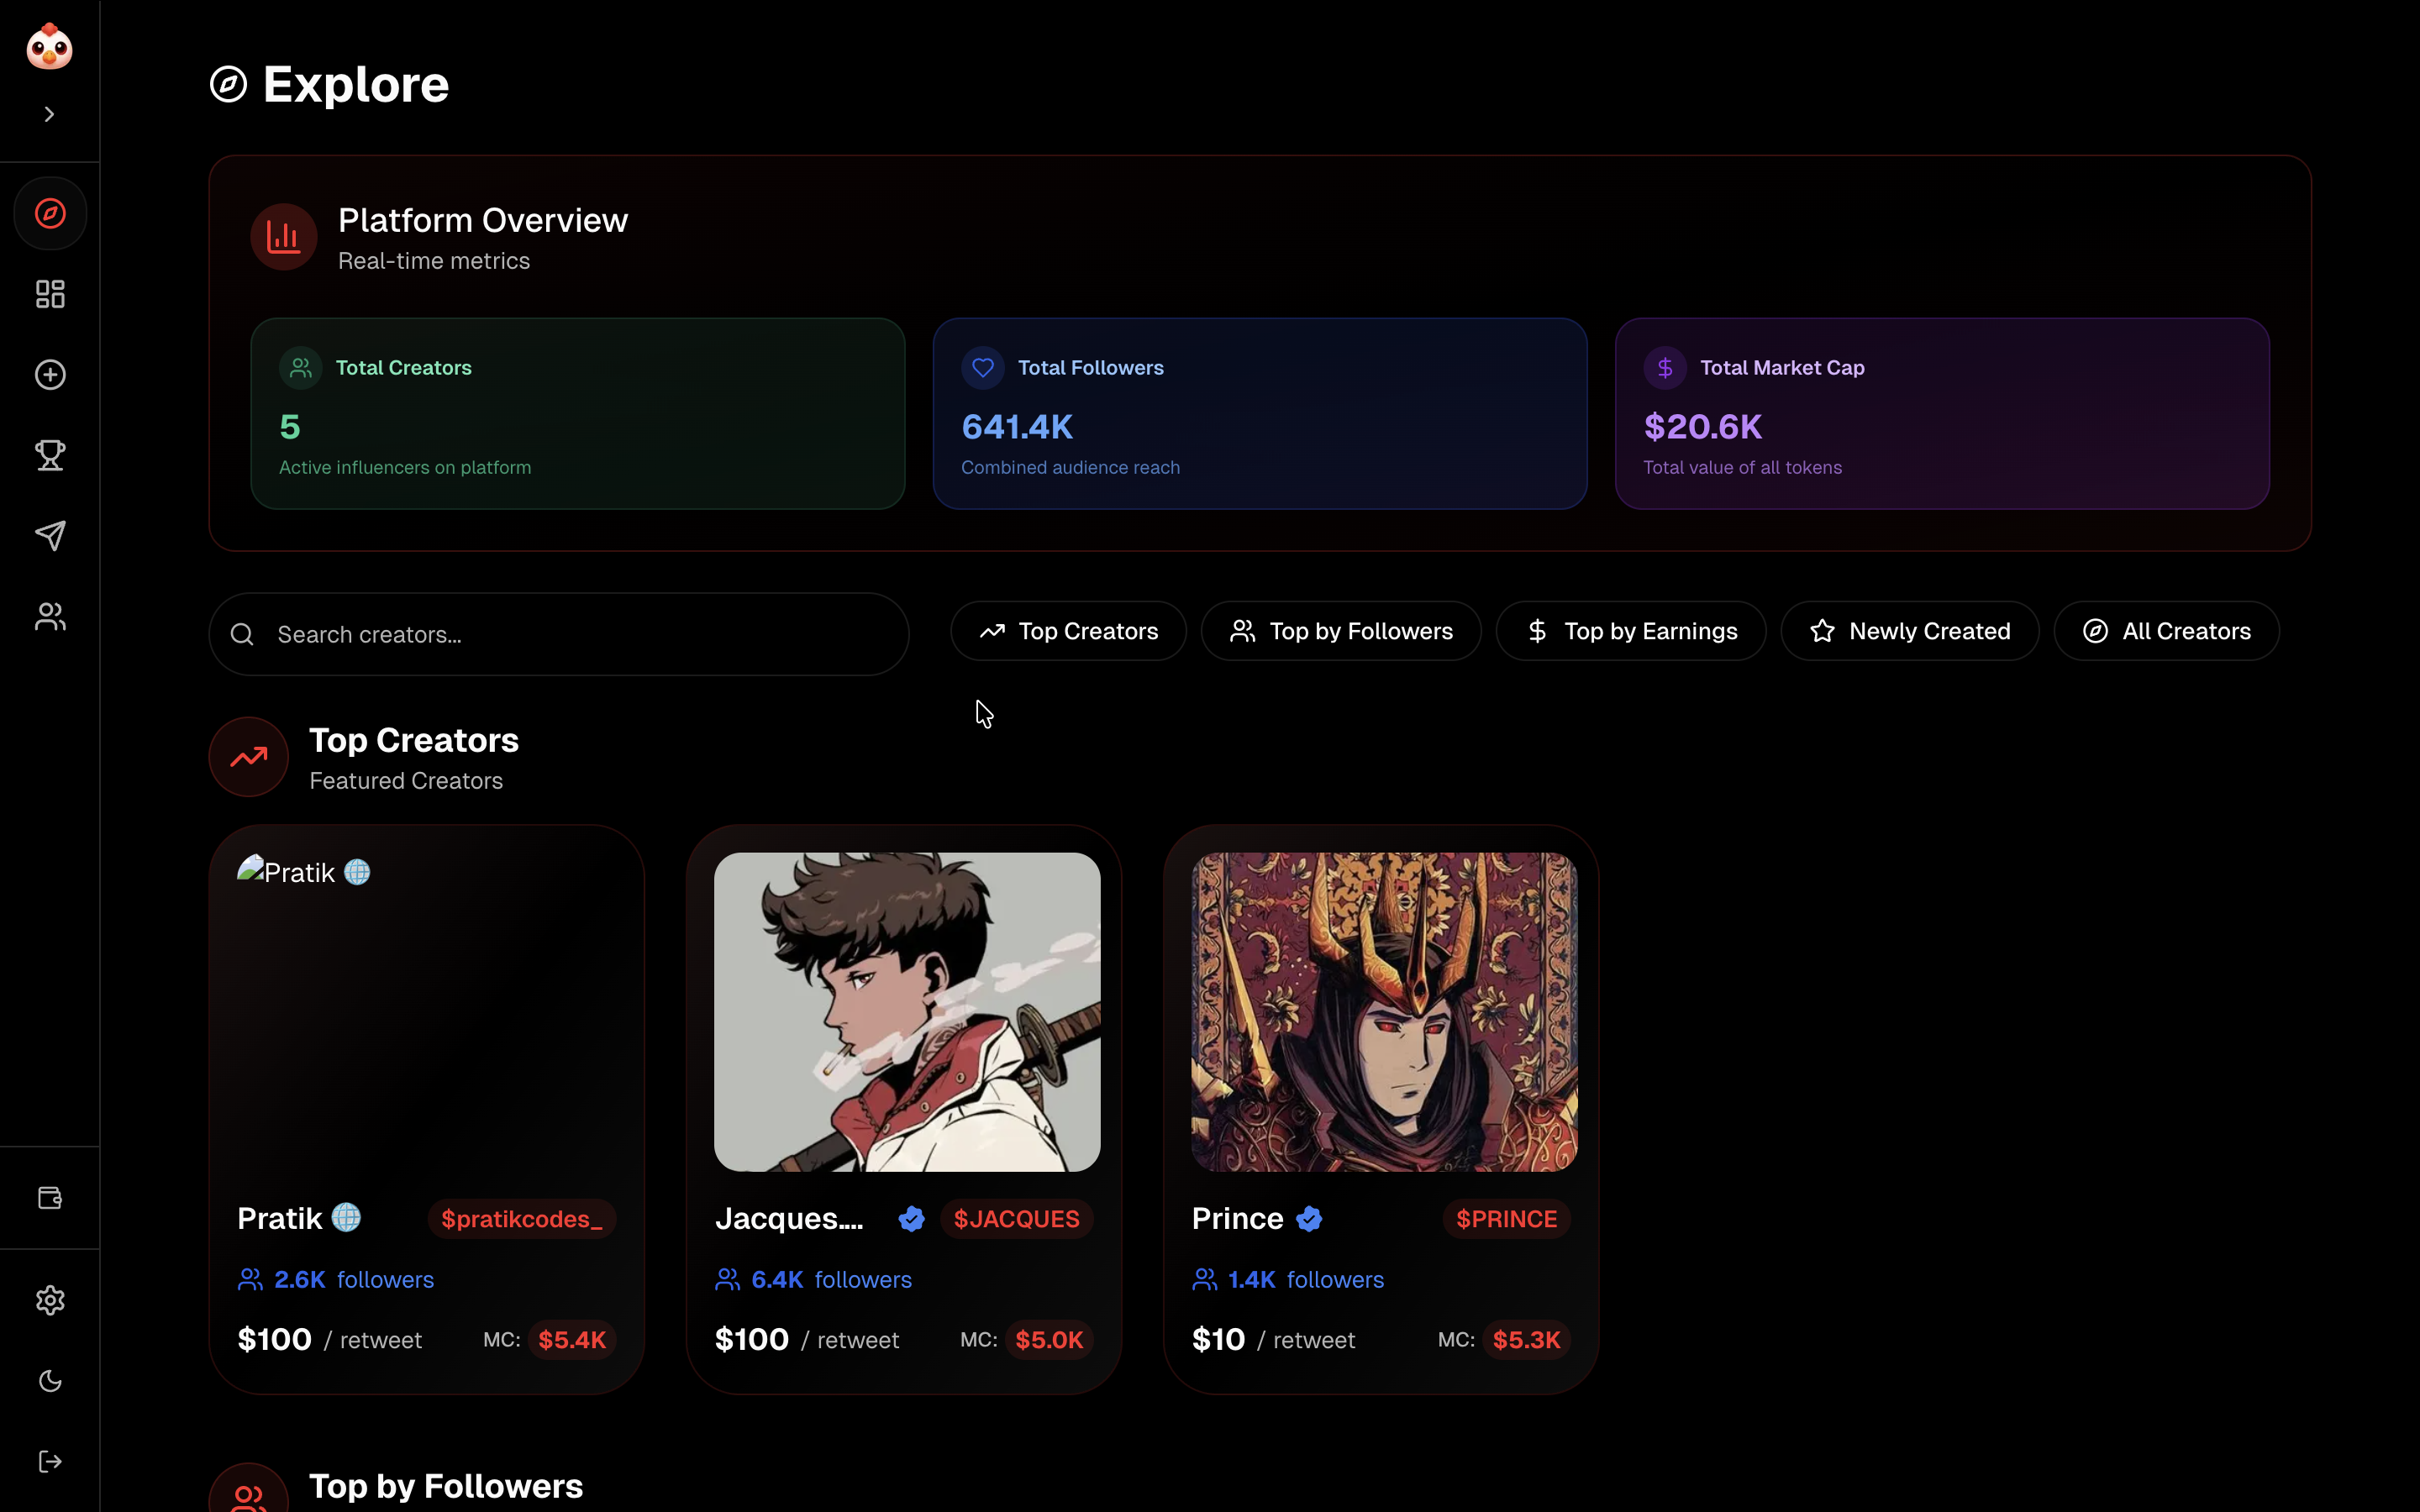Click the $PRINCE token badge
2420x1512 pixels.
click(1506, 1219)
